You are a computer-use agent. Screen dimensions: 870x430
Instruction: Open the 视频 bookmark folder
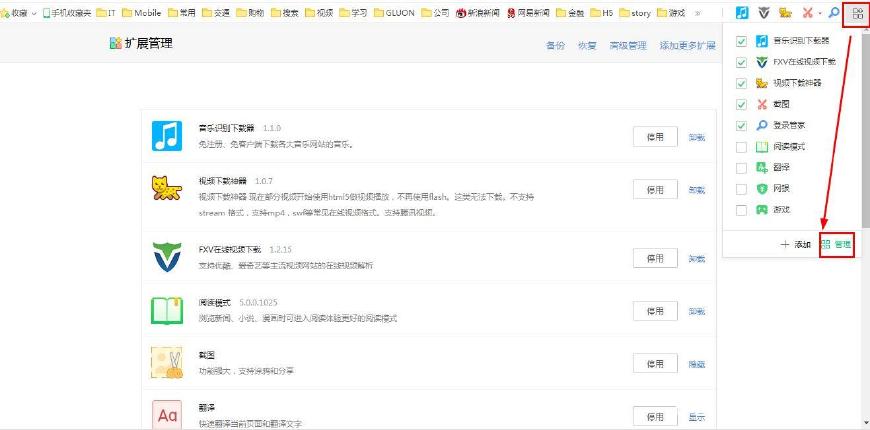(x=319, y=13)
